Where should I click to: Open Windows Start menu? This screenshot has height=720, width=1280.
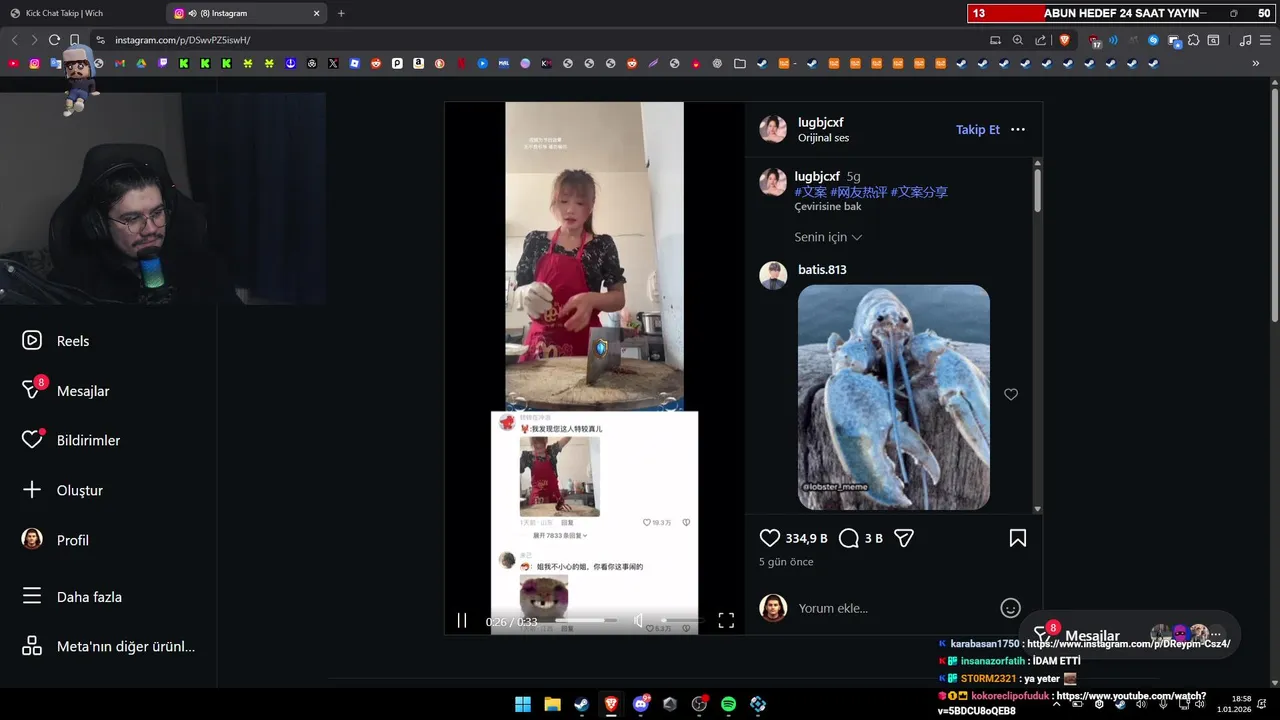tap(523, 704)
